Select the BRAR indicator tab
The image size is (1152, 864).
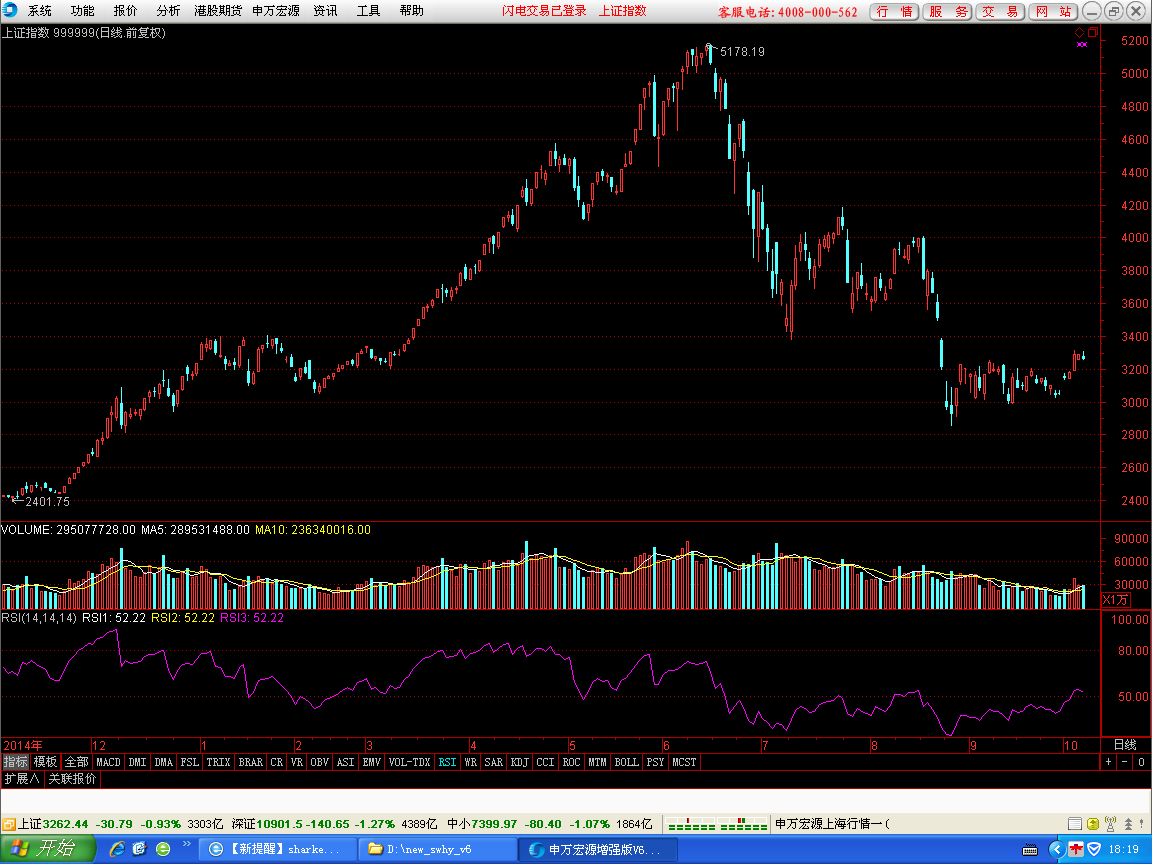pyautogui.click(x=251, y=763)
